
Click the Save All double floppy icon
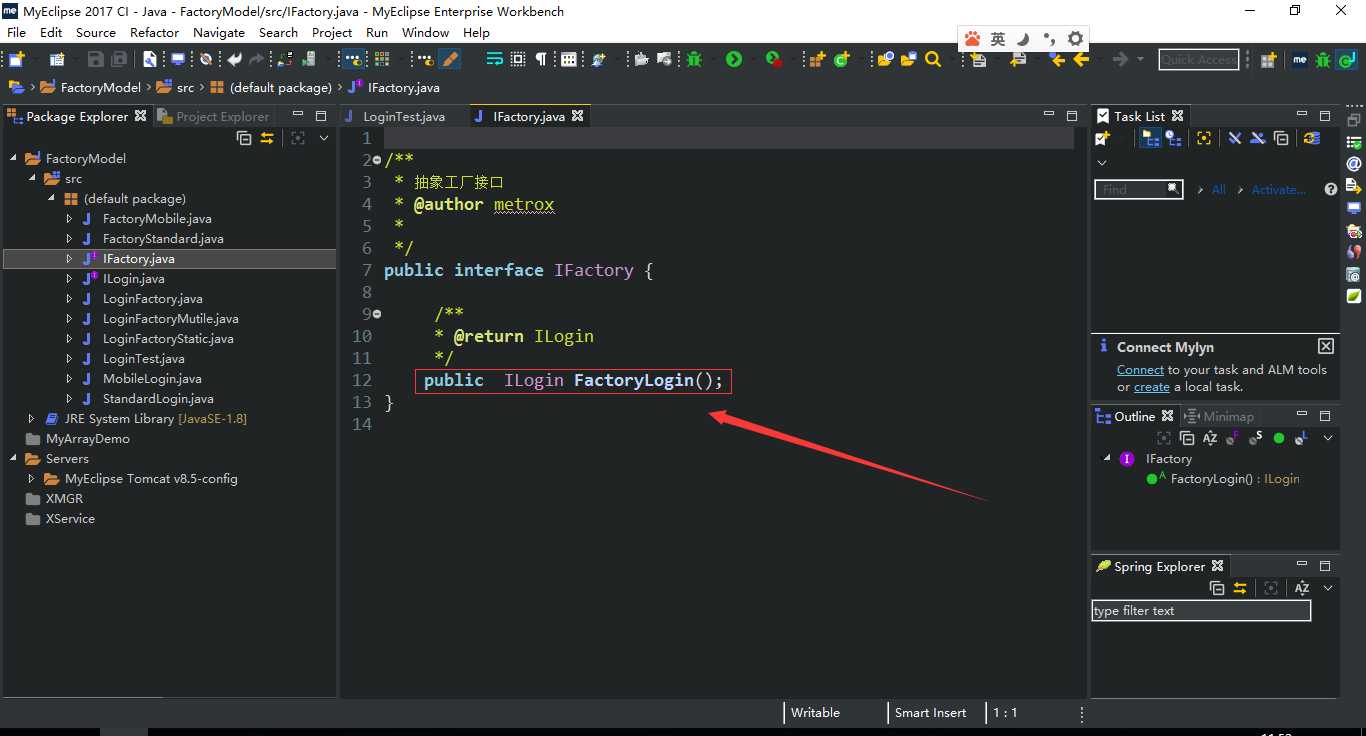coord(119,60)
